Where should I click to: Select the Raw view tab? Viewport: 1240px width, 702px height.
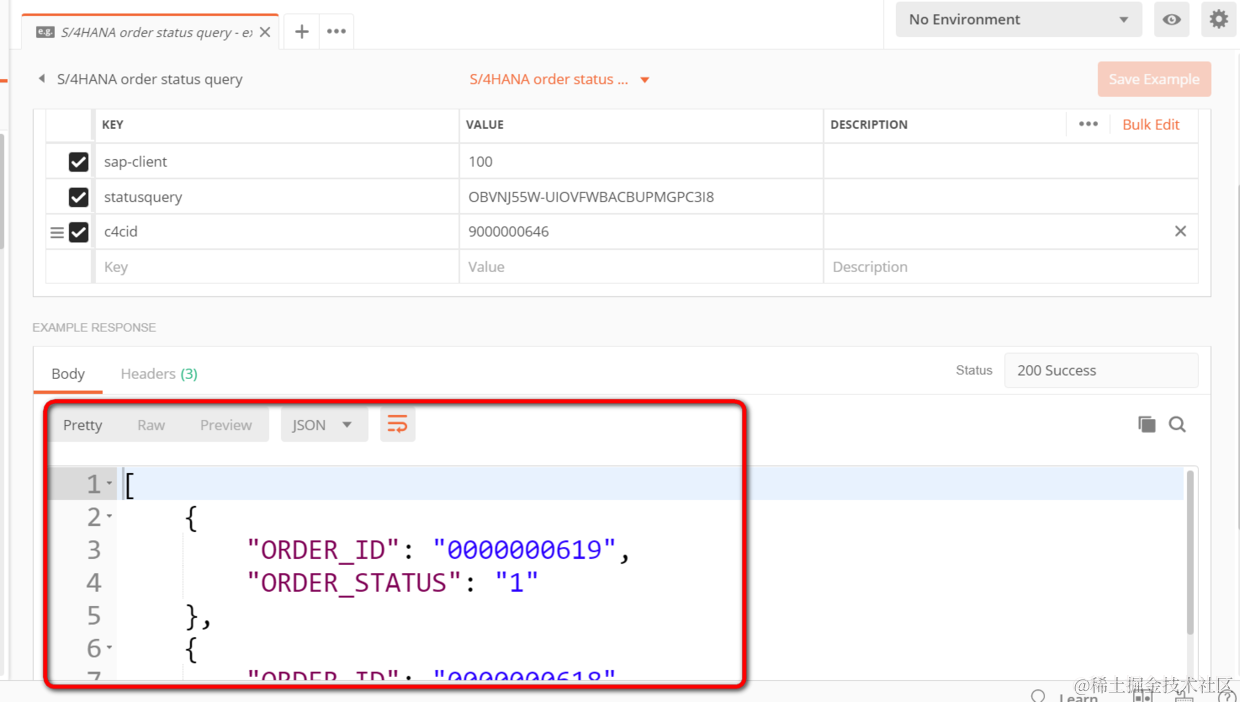tap(151, 425)
